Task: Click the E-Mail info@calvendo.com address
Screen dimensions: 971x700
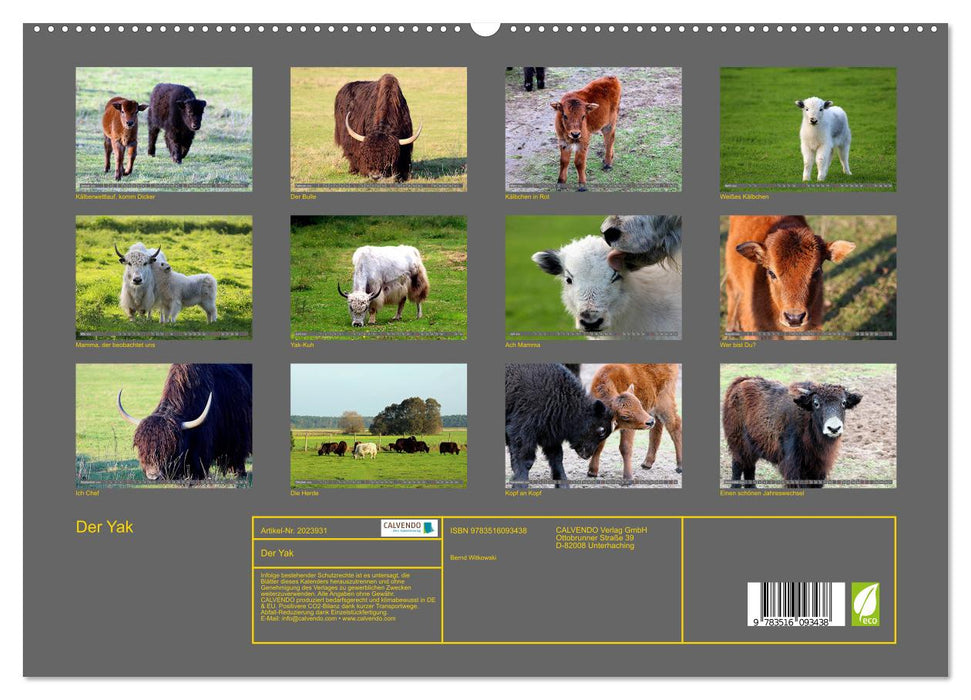Action: tap(310, 620)
